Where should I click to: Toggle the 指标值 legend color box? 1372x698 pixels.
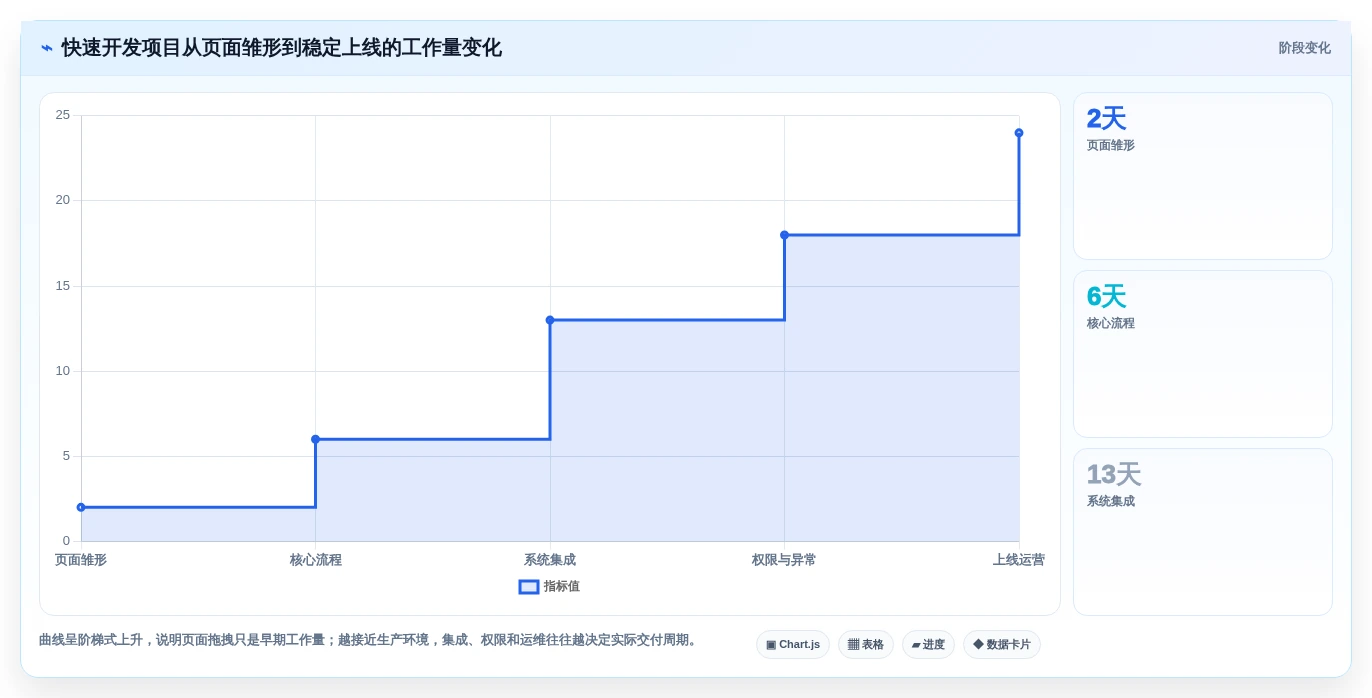point(529,587)
